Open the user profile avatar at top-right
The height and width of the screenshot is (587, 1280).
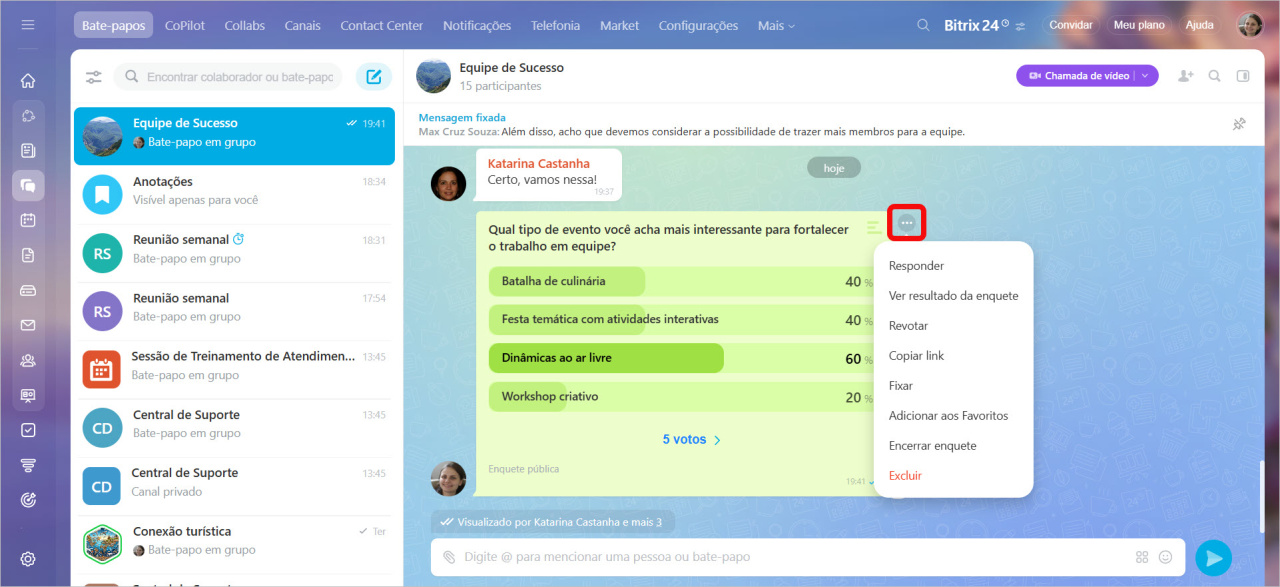tap(1250, 25)
